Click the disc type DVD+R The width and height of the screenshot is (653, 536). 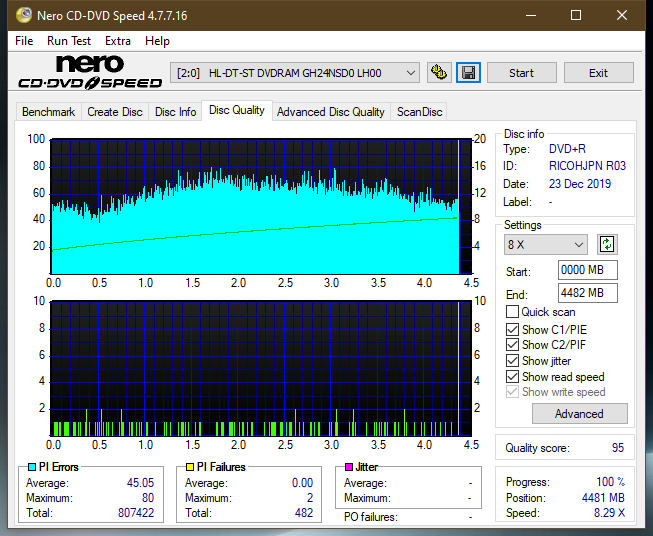tap(567, 149)
